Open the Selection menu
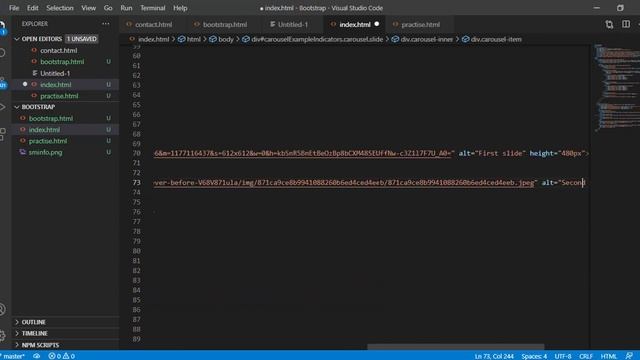The image size is (640, 360). pos(60,8)
